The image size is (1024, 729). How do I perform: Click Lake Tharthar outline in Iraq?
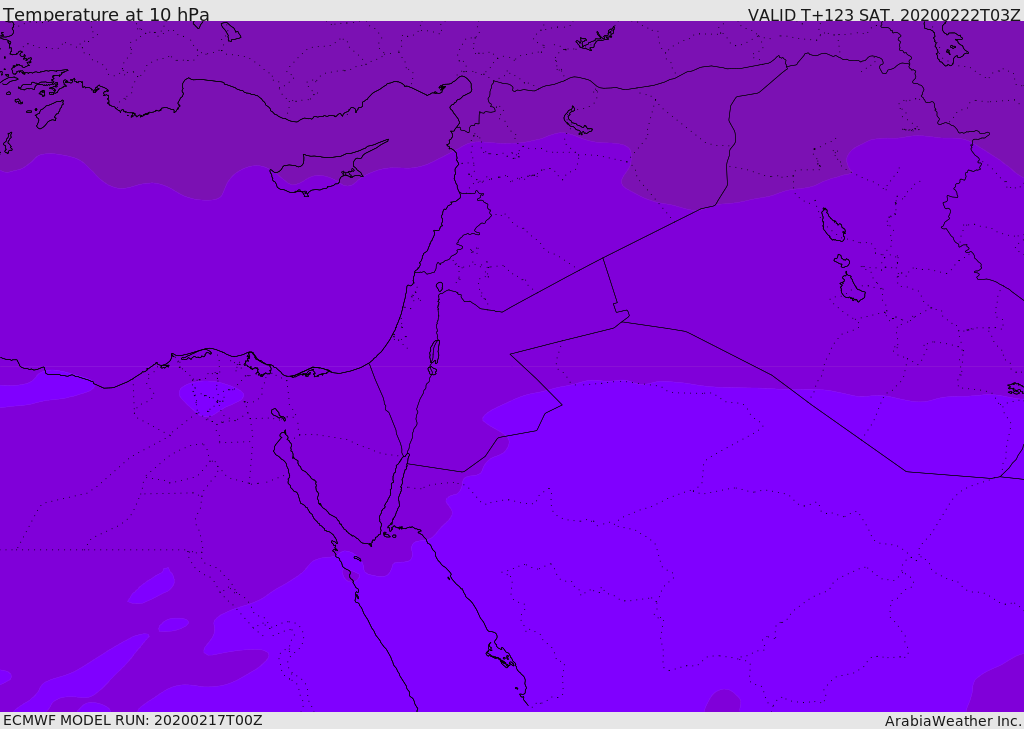point(833,225)
